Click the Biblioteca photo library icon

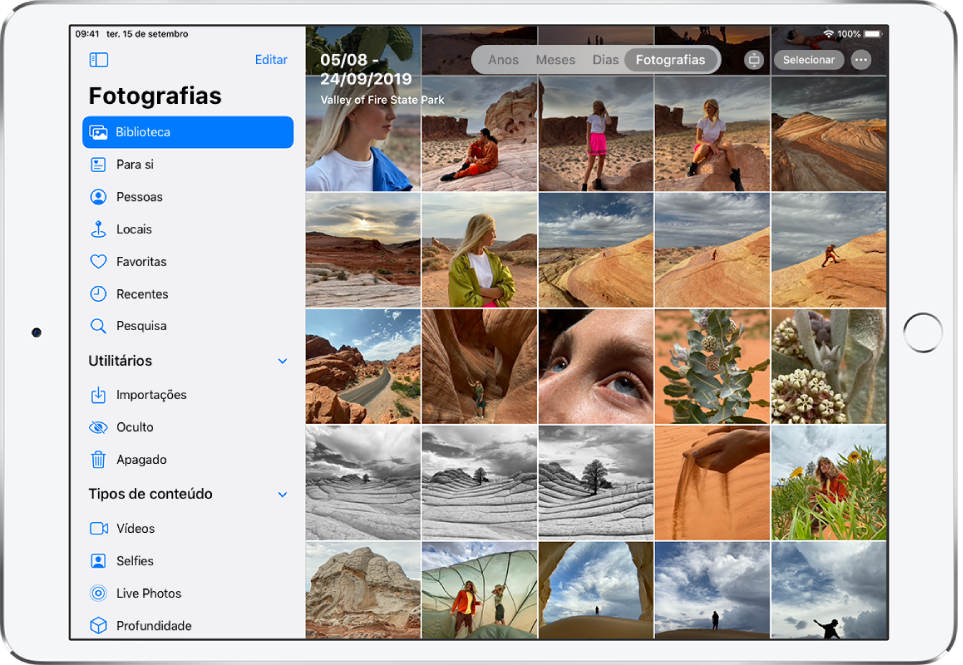click(98, 132)
